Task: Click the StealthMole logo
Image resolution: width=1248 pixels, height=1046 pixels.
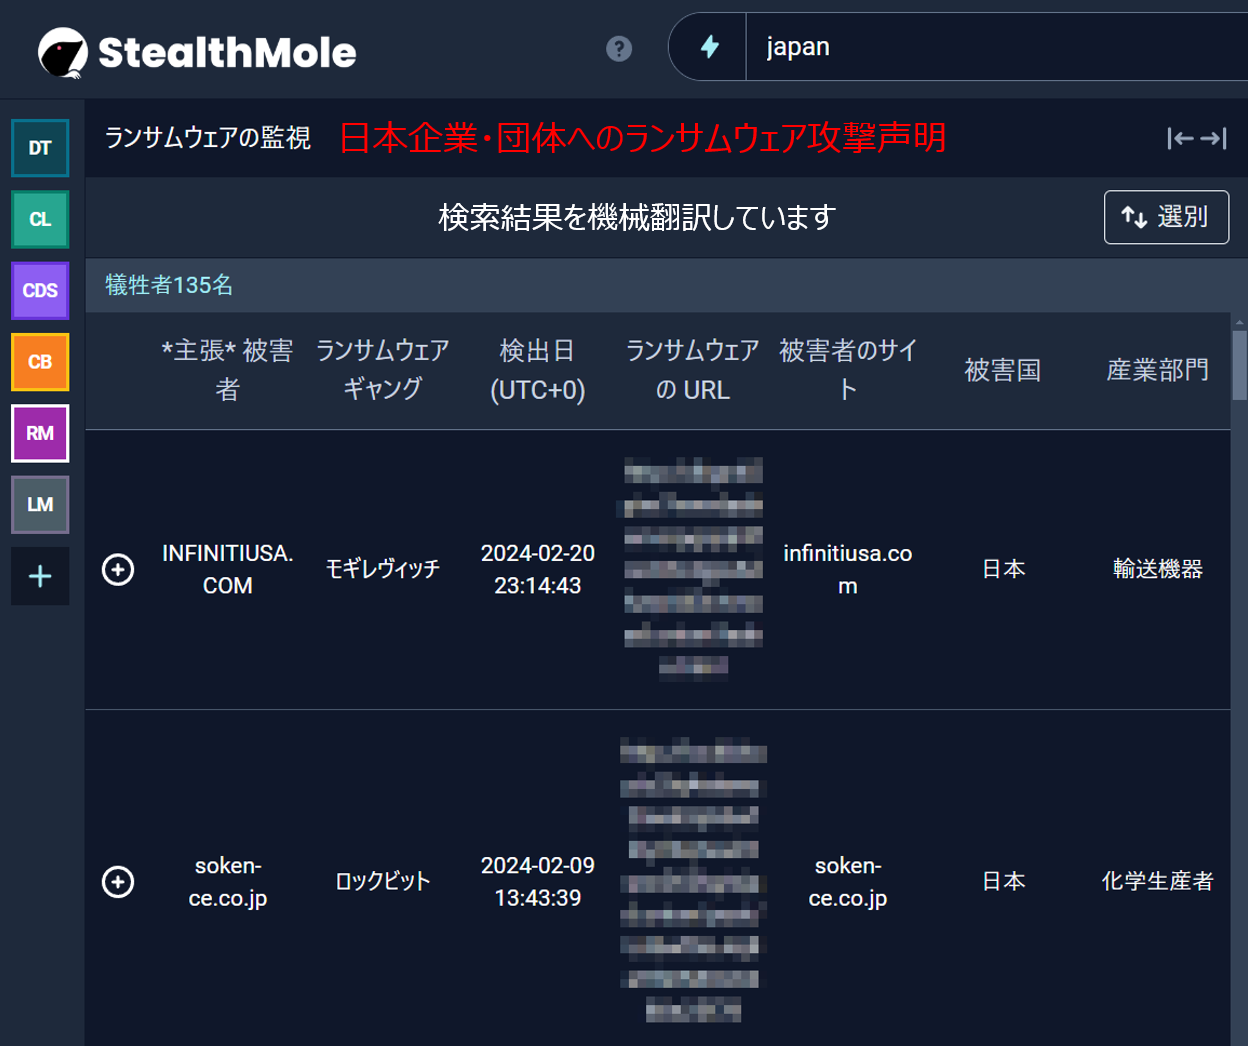Action: point(197,52)
